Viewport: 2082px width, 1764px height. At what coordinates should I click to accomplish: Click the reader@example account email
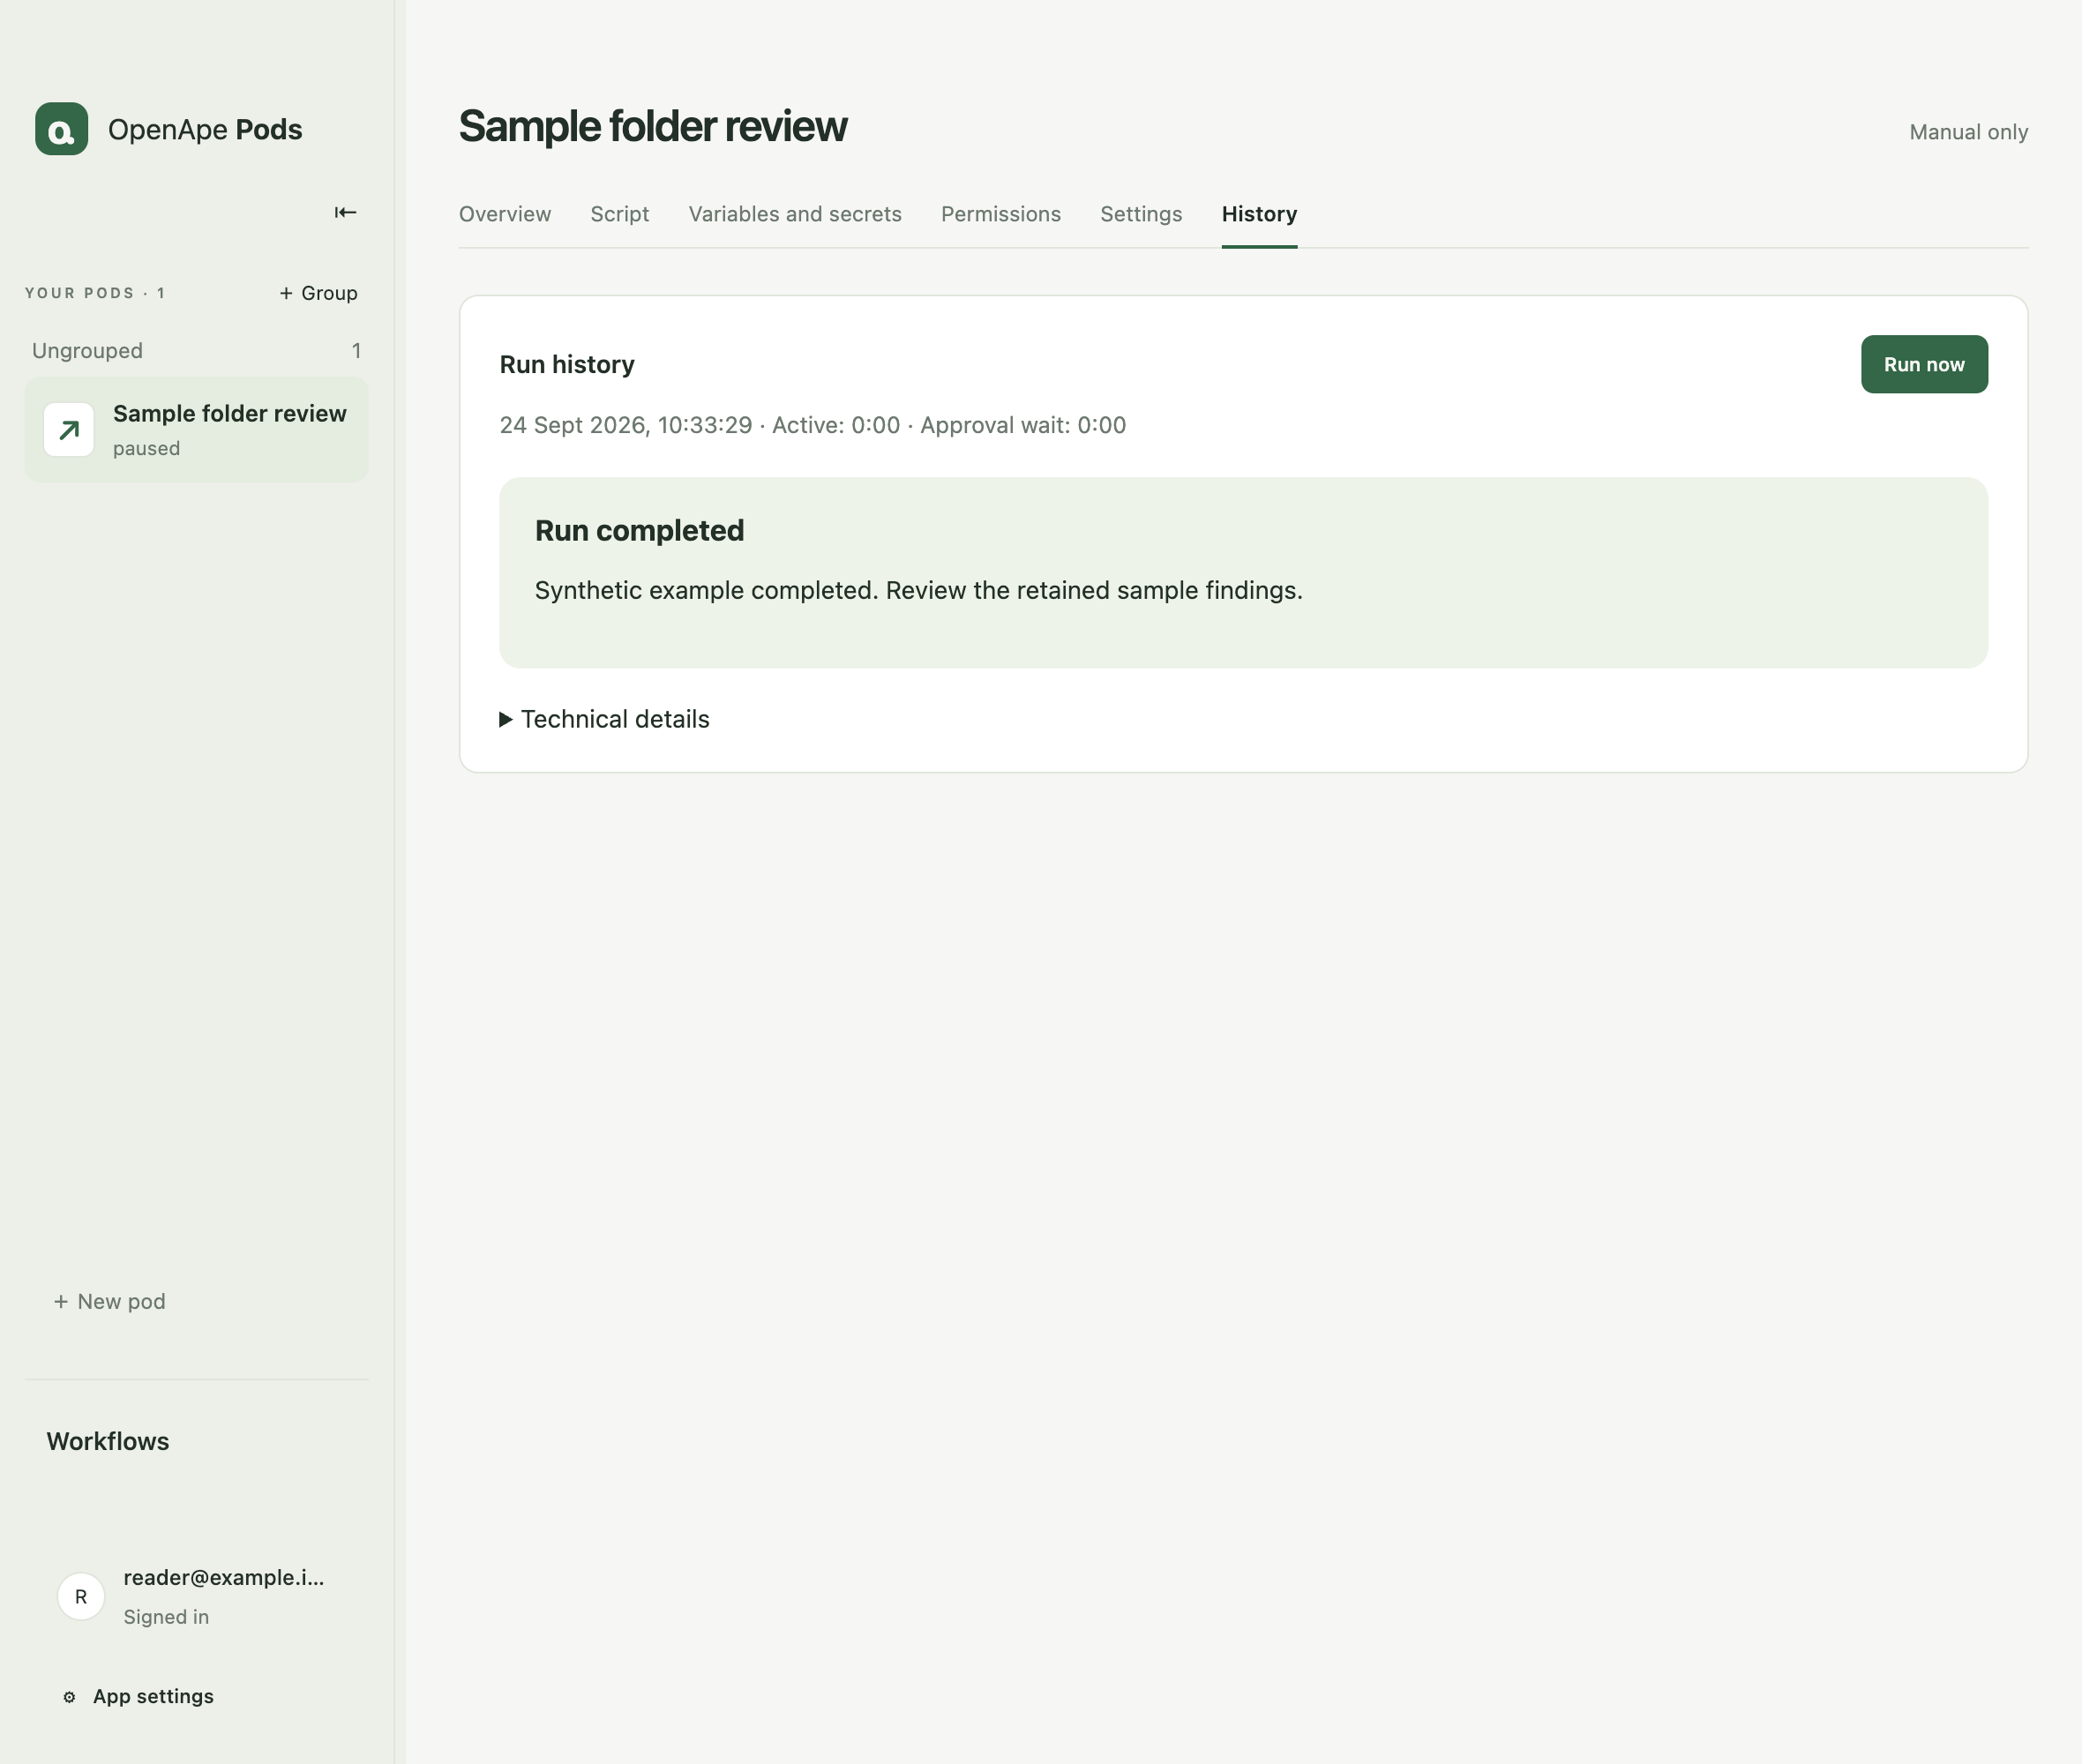(x=224, y=1577)
